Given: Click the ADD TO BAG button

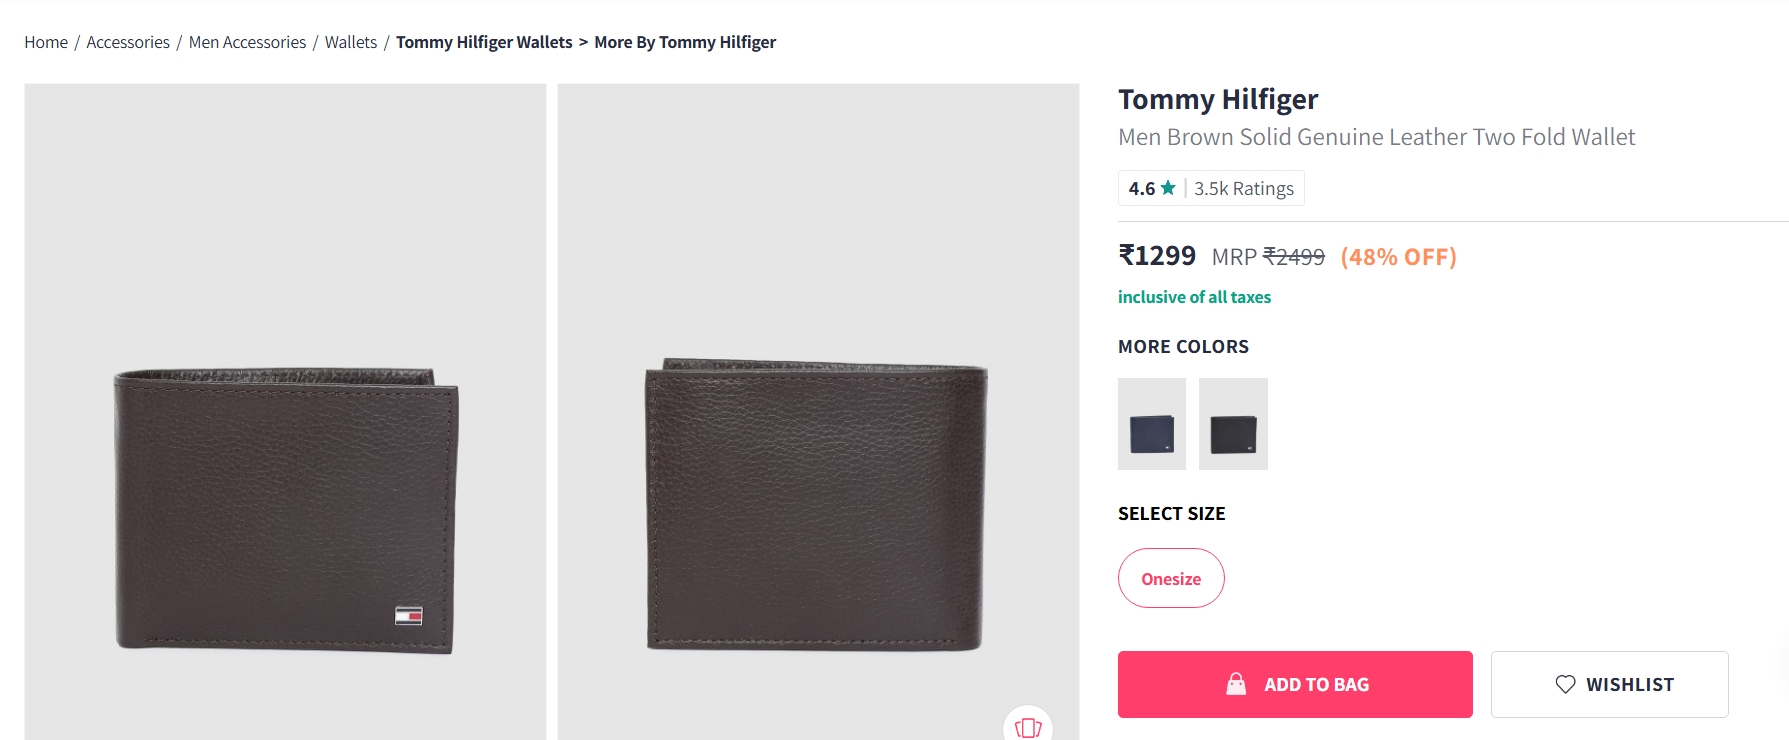Looking at the screenshot, I should click(1295, 684).
